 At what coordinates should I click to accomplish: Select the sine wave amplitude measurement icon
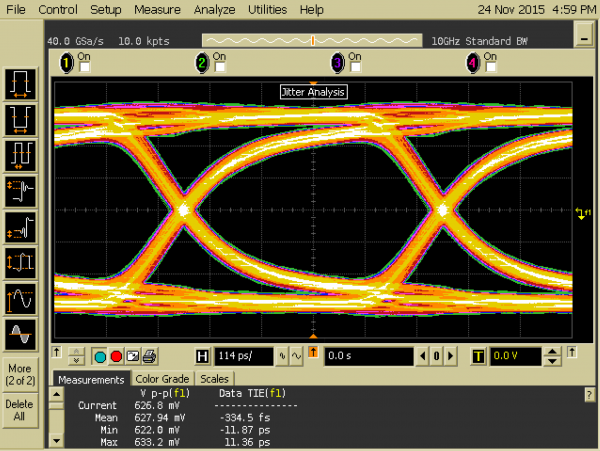[x=20, y=298]
